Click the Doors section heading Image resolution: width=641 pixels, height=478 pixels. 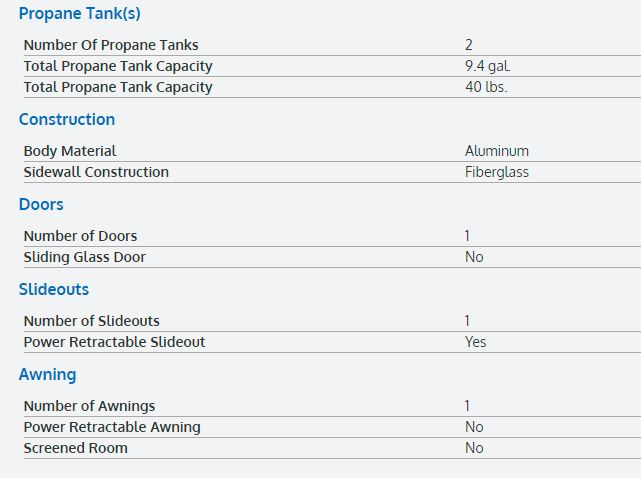[x=41, y=204]
